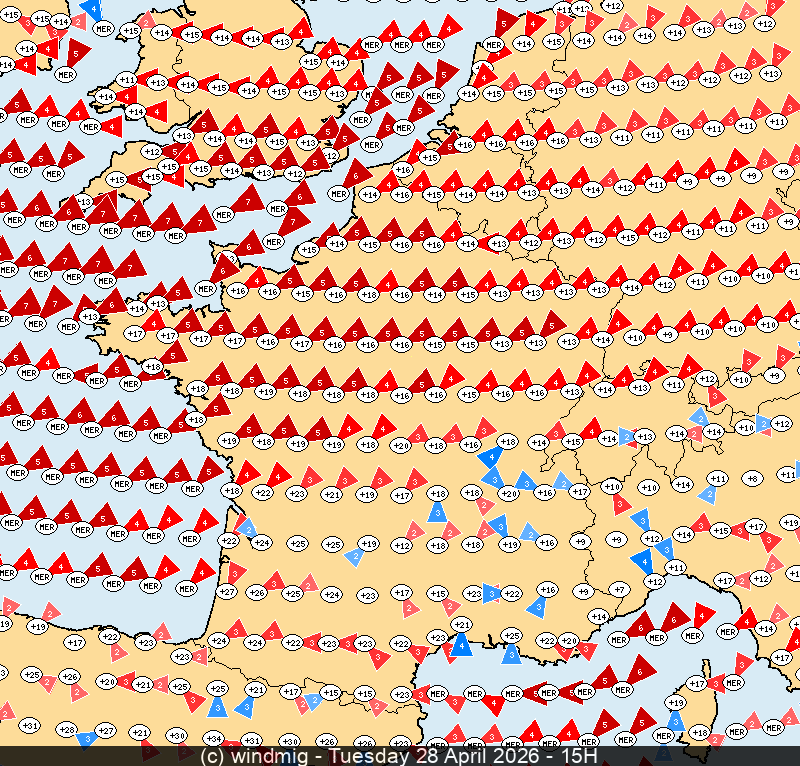This screenshot has width=800, height=766.
Task: Click the blue 4 arrow above +12 near Riviera
Action: click(x=642, y=562)
